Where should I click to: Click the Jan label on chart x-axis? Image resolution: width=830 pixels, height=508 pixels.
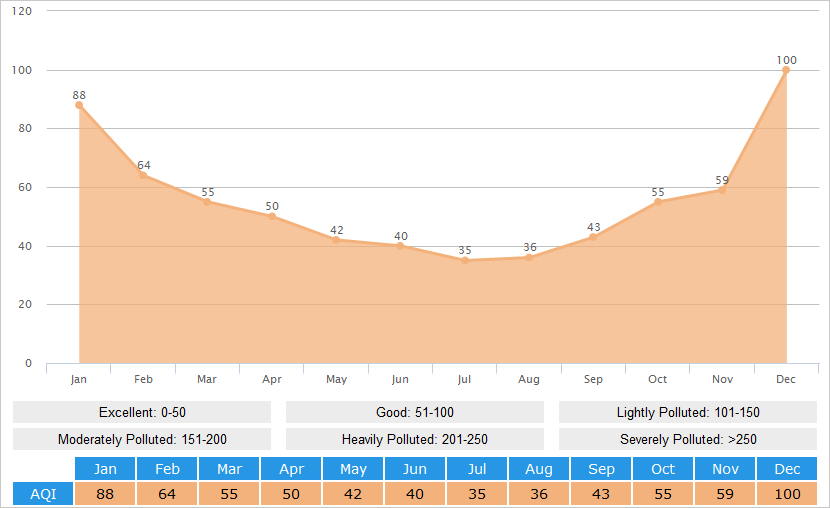click(x=78, y=379)
